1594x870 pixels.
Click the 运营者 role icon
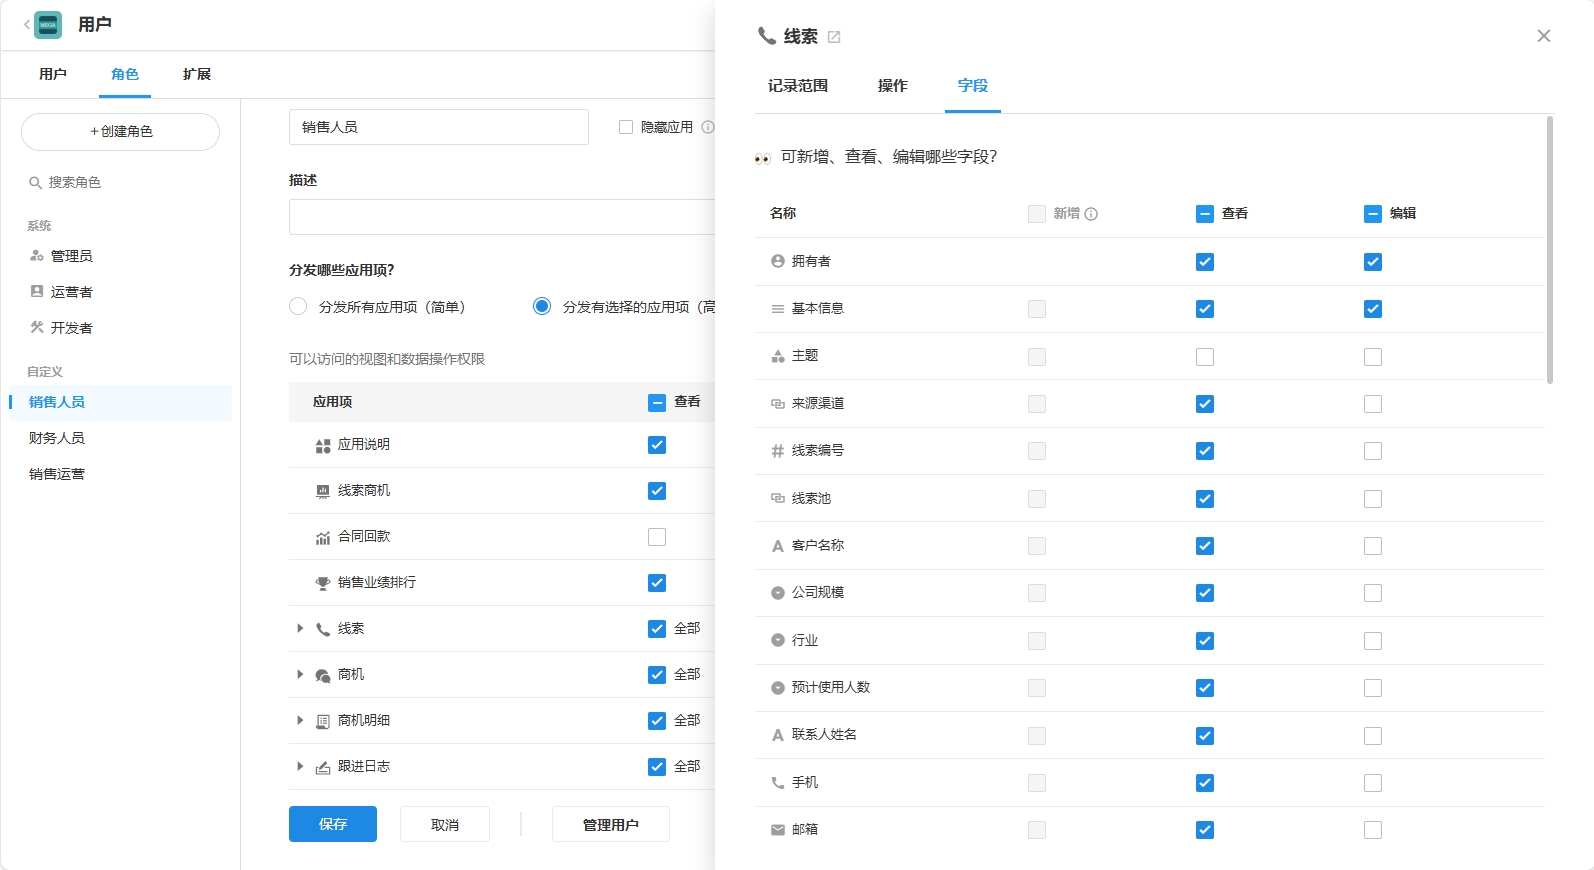click(x=37, y=292)
